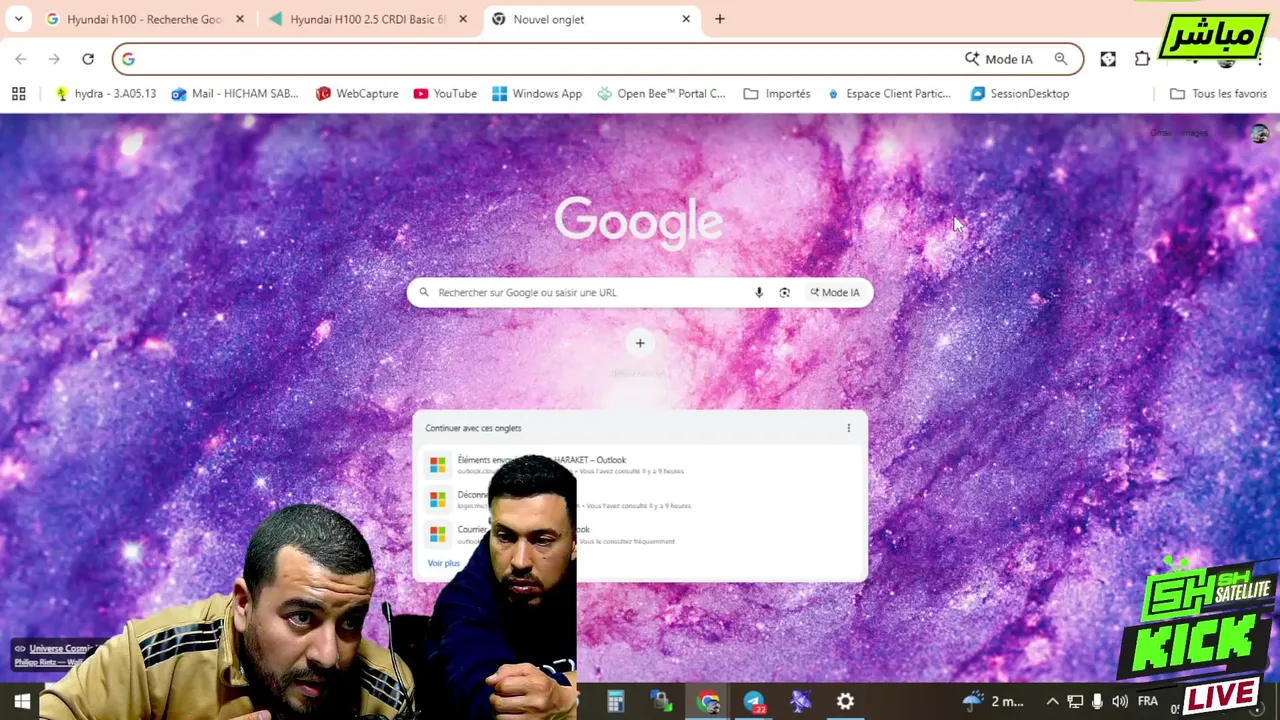Click the Google Lens search icon in address bar
This screenshot has height=720, width=1280.
1061,59
